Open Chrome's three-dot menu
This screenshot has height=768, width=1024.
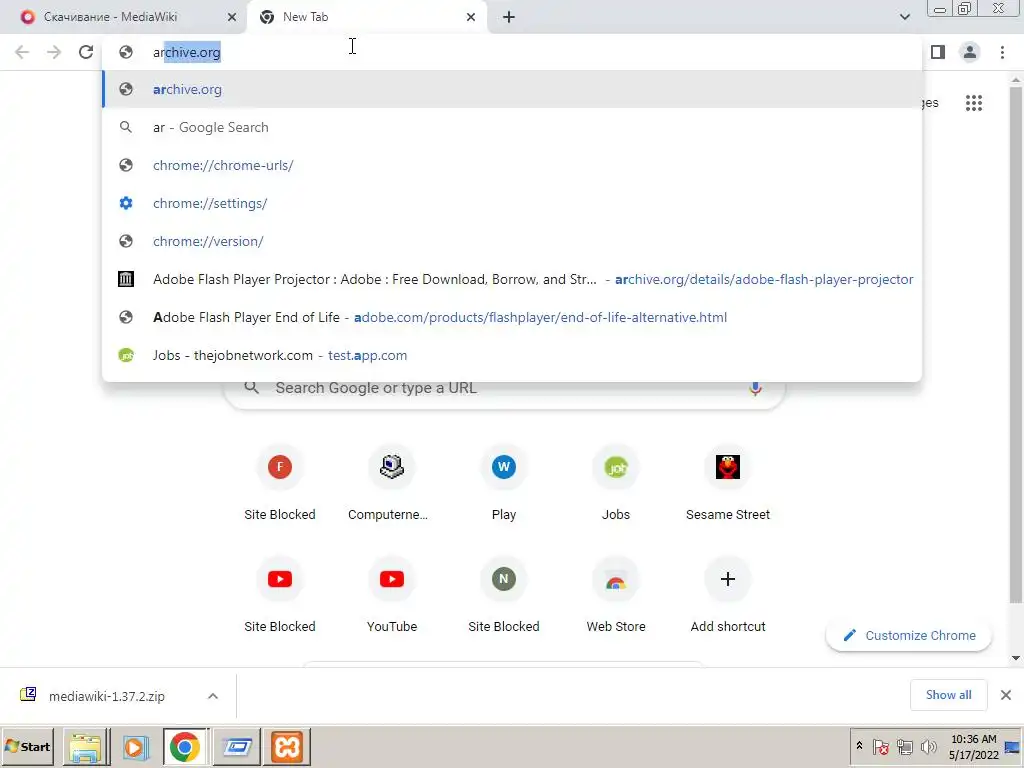point(1002,52)
